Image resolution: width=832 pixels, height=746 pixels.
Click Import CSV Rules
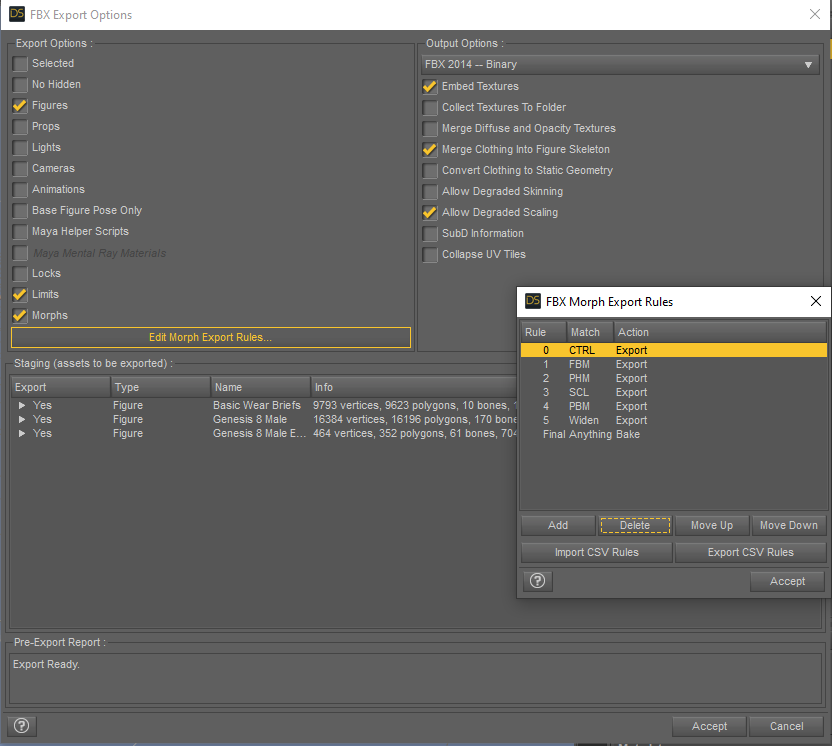click(x=597, y=552)
